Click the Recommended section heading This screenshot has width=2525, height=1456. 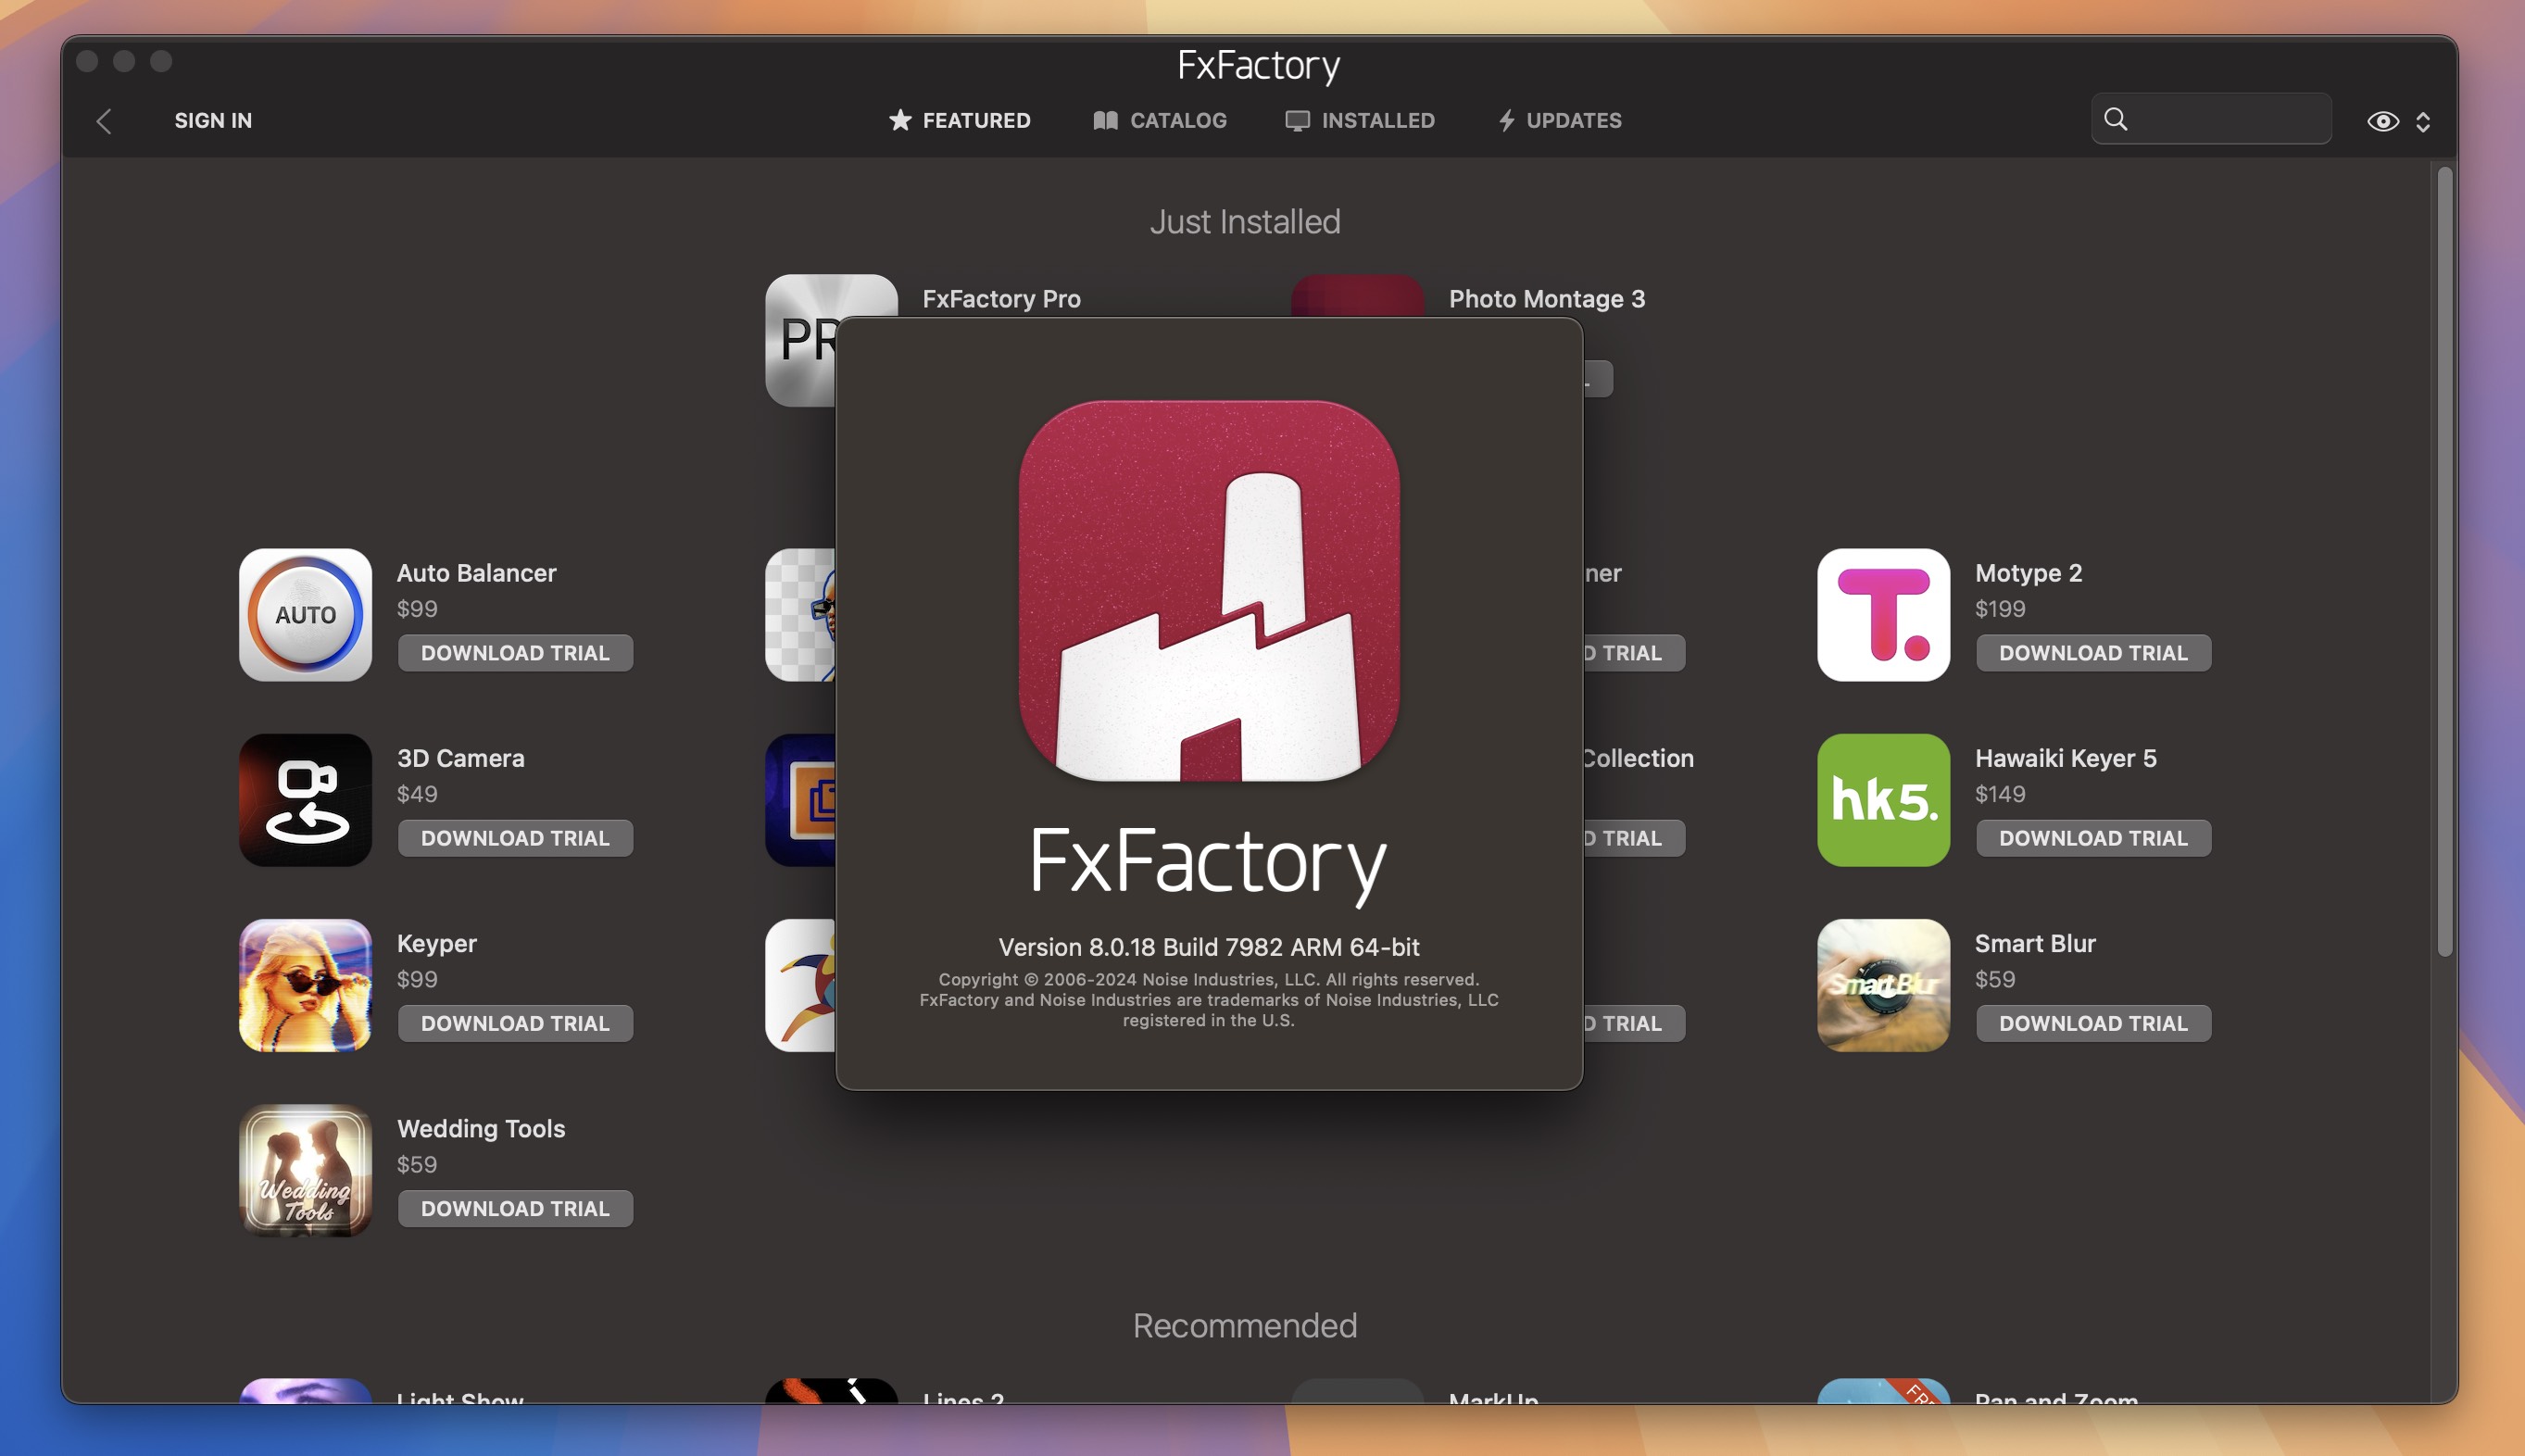point(1245,1326)
